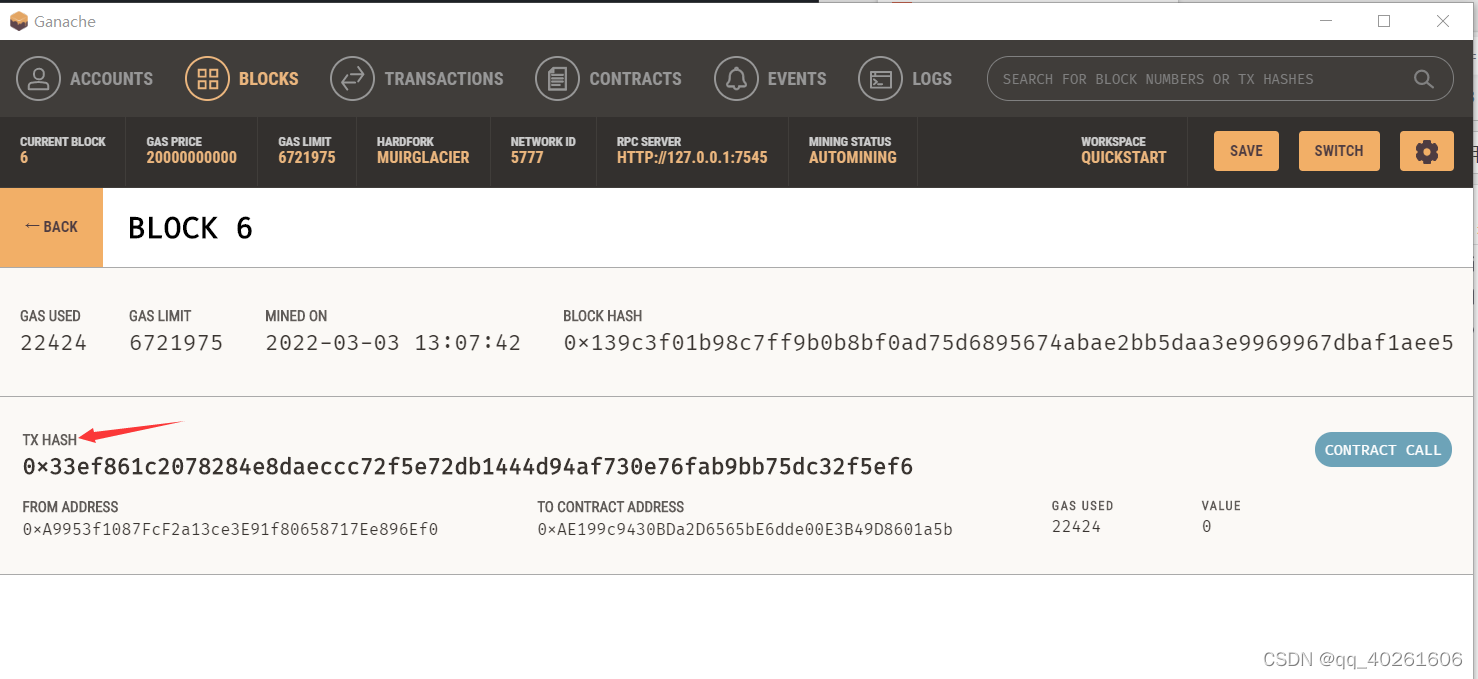Click the Ganache logo in title bar

click(18, 21)
